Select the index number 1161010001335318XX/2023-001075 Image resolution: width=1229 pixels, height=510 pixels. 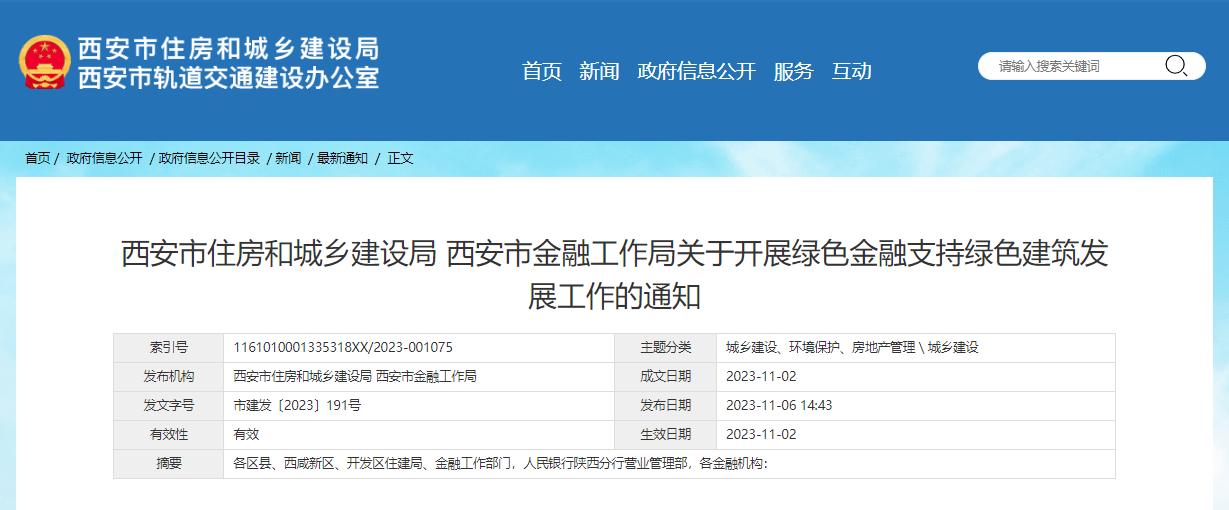pyautogui.click(x=343, y=347)
